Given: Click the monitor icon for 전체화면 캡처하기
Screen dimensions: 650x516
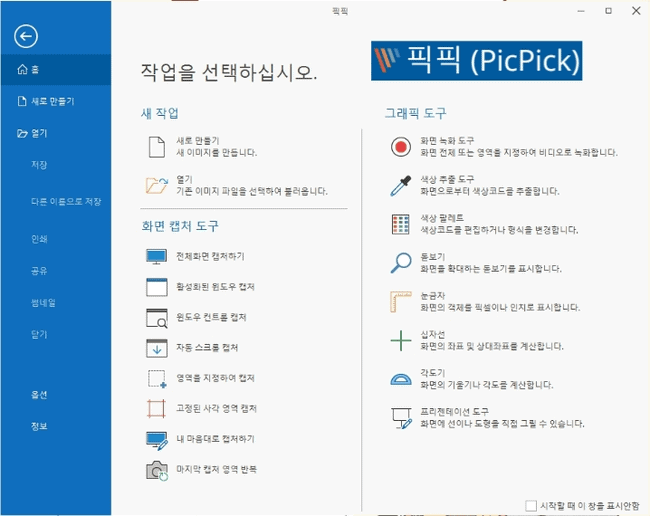Looking at the screenshot, I should [157, 257].
